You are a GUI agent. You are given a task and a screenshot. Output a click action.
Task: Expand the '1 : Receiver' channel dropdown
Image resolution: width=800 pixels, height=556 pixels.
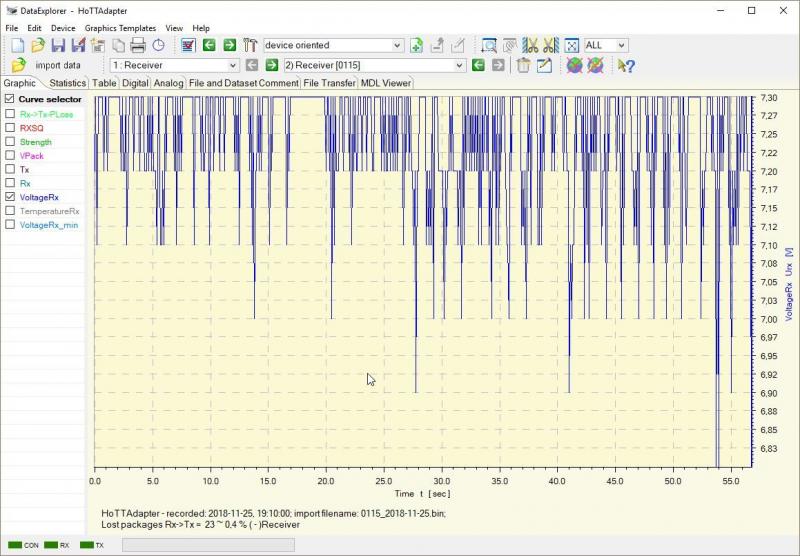point(232,65)
